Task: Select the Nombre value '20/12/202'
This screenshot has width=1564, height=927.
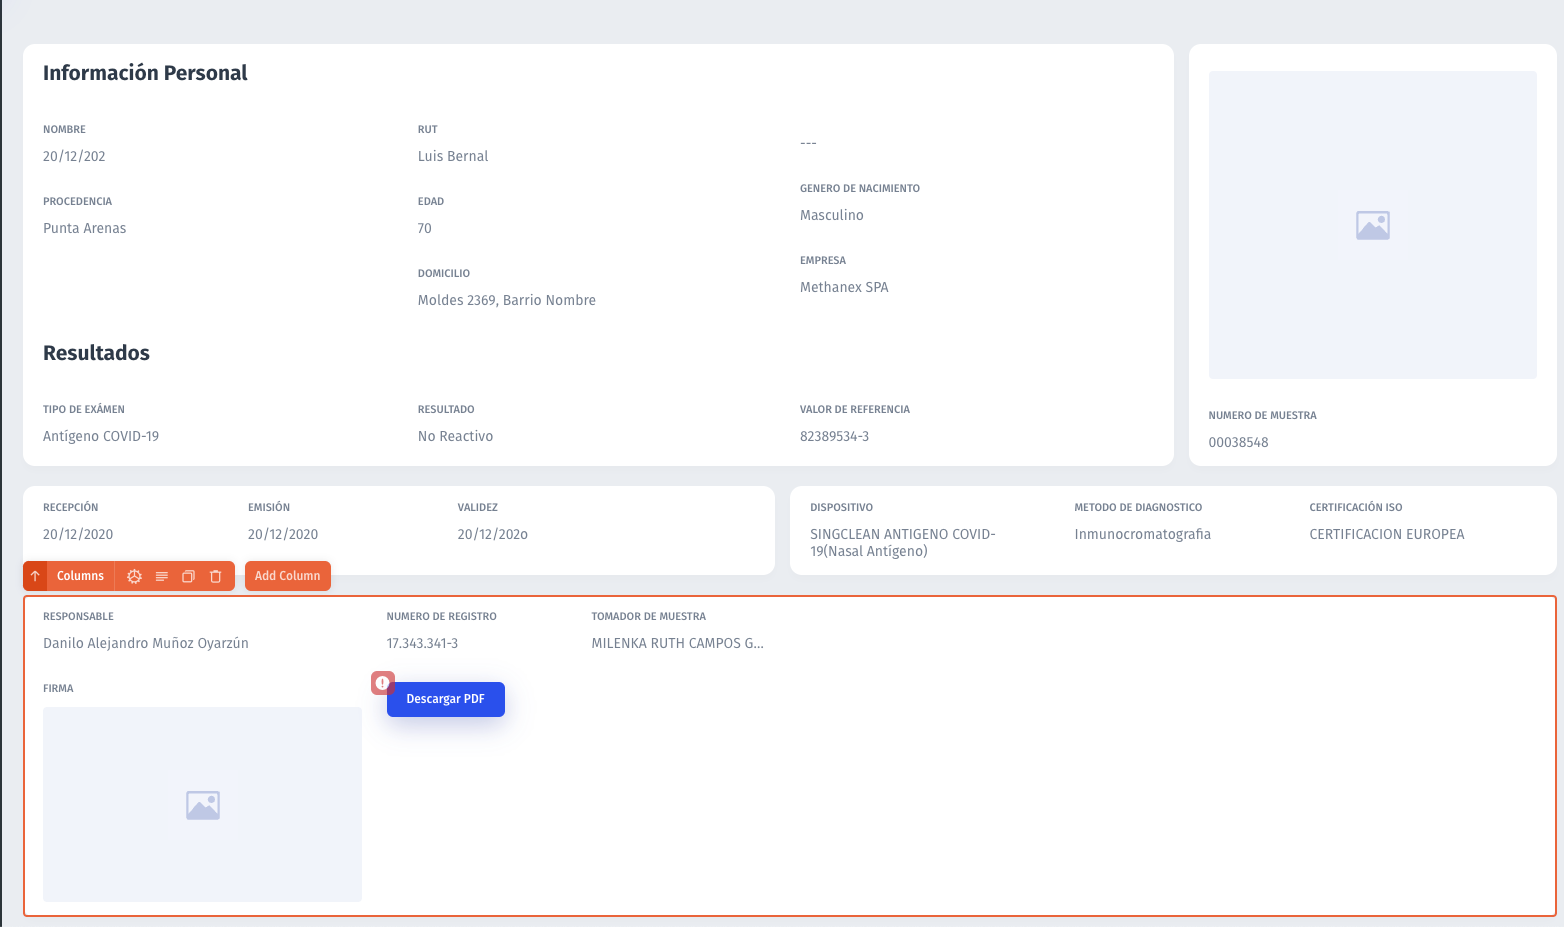Action: click(74, 156)
